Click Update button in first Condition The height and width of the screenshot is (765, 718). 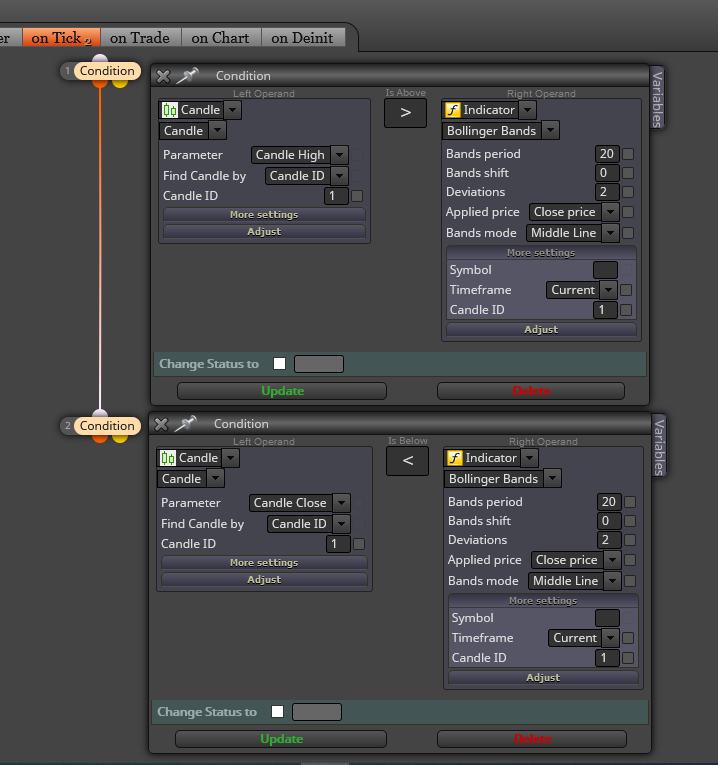[x=282, y=391]
